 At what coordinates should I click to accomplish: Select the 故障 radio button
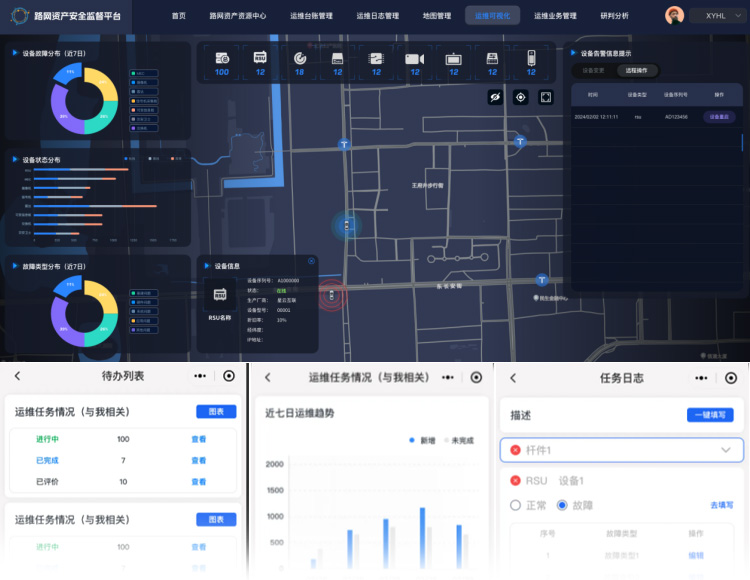pos(562,505)
